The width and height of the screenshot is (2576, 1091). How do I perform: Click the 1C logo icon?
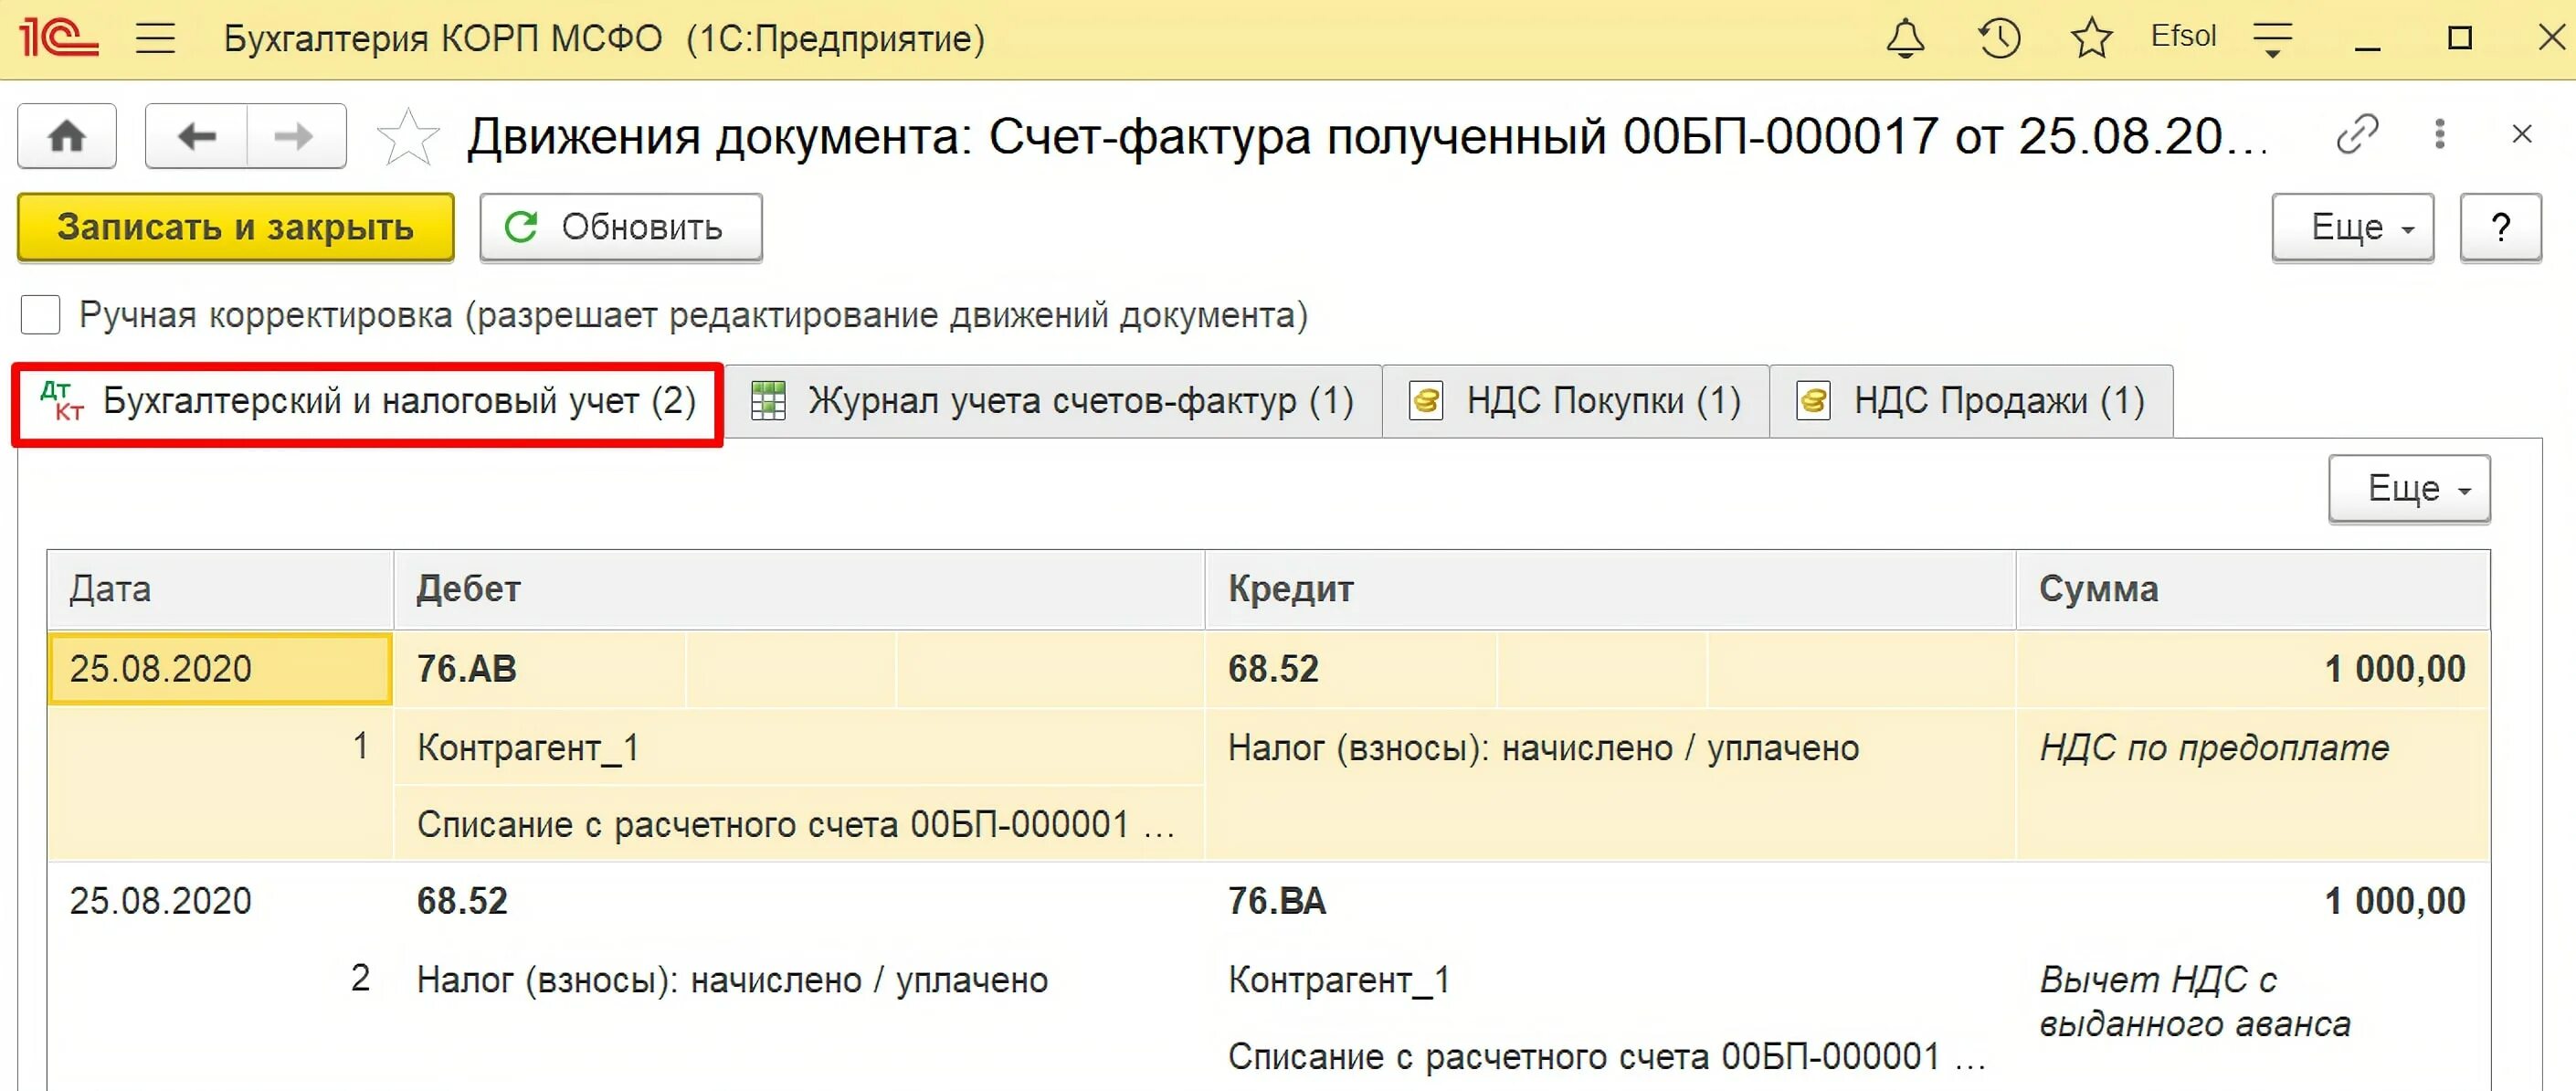[59, 38]
